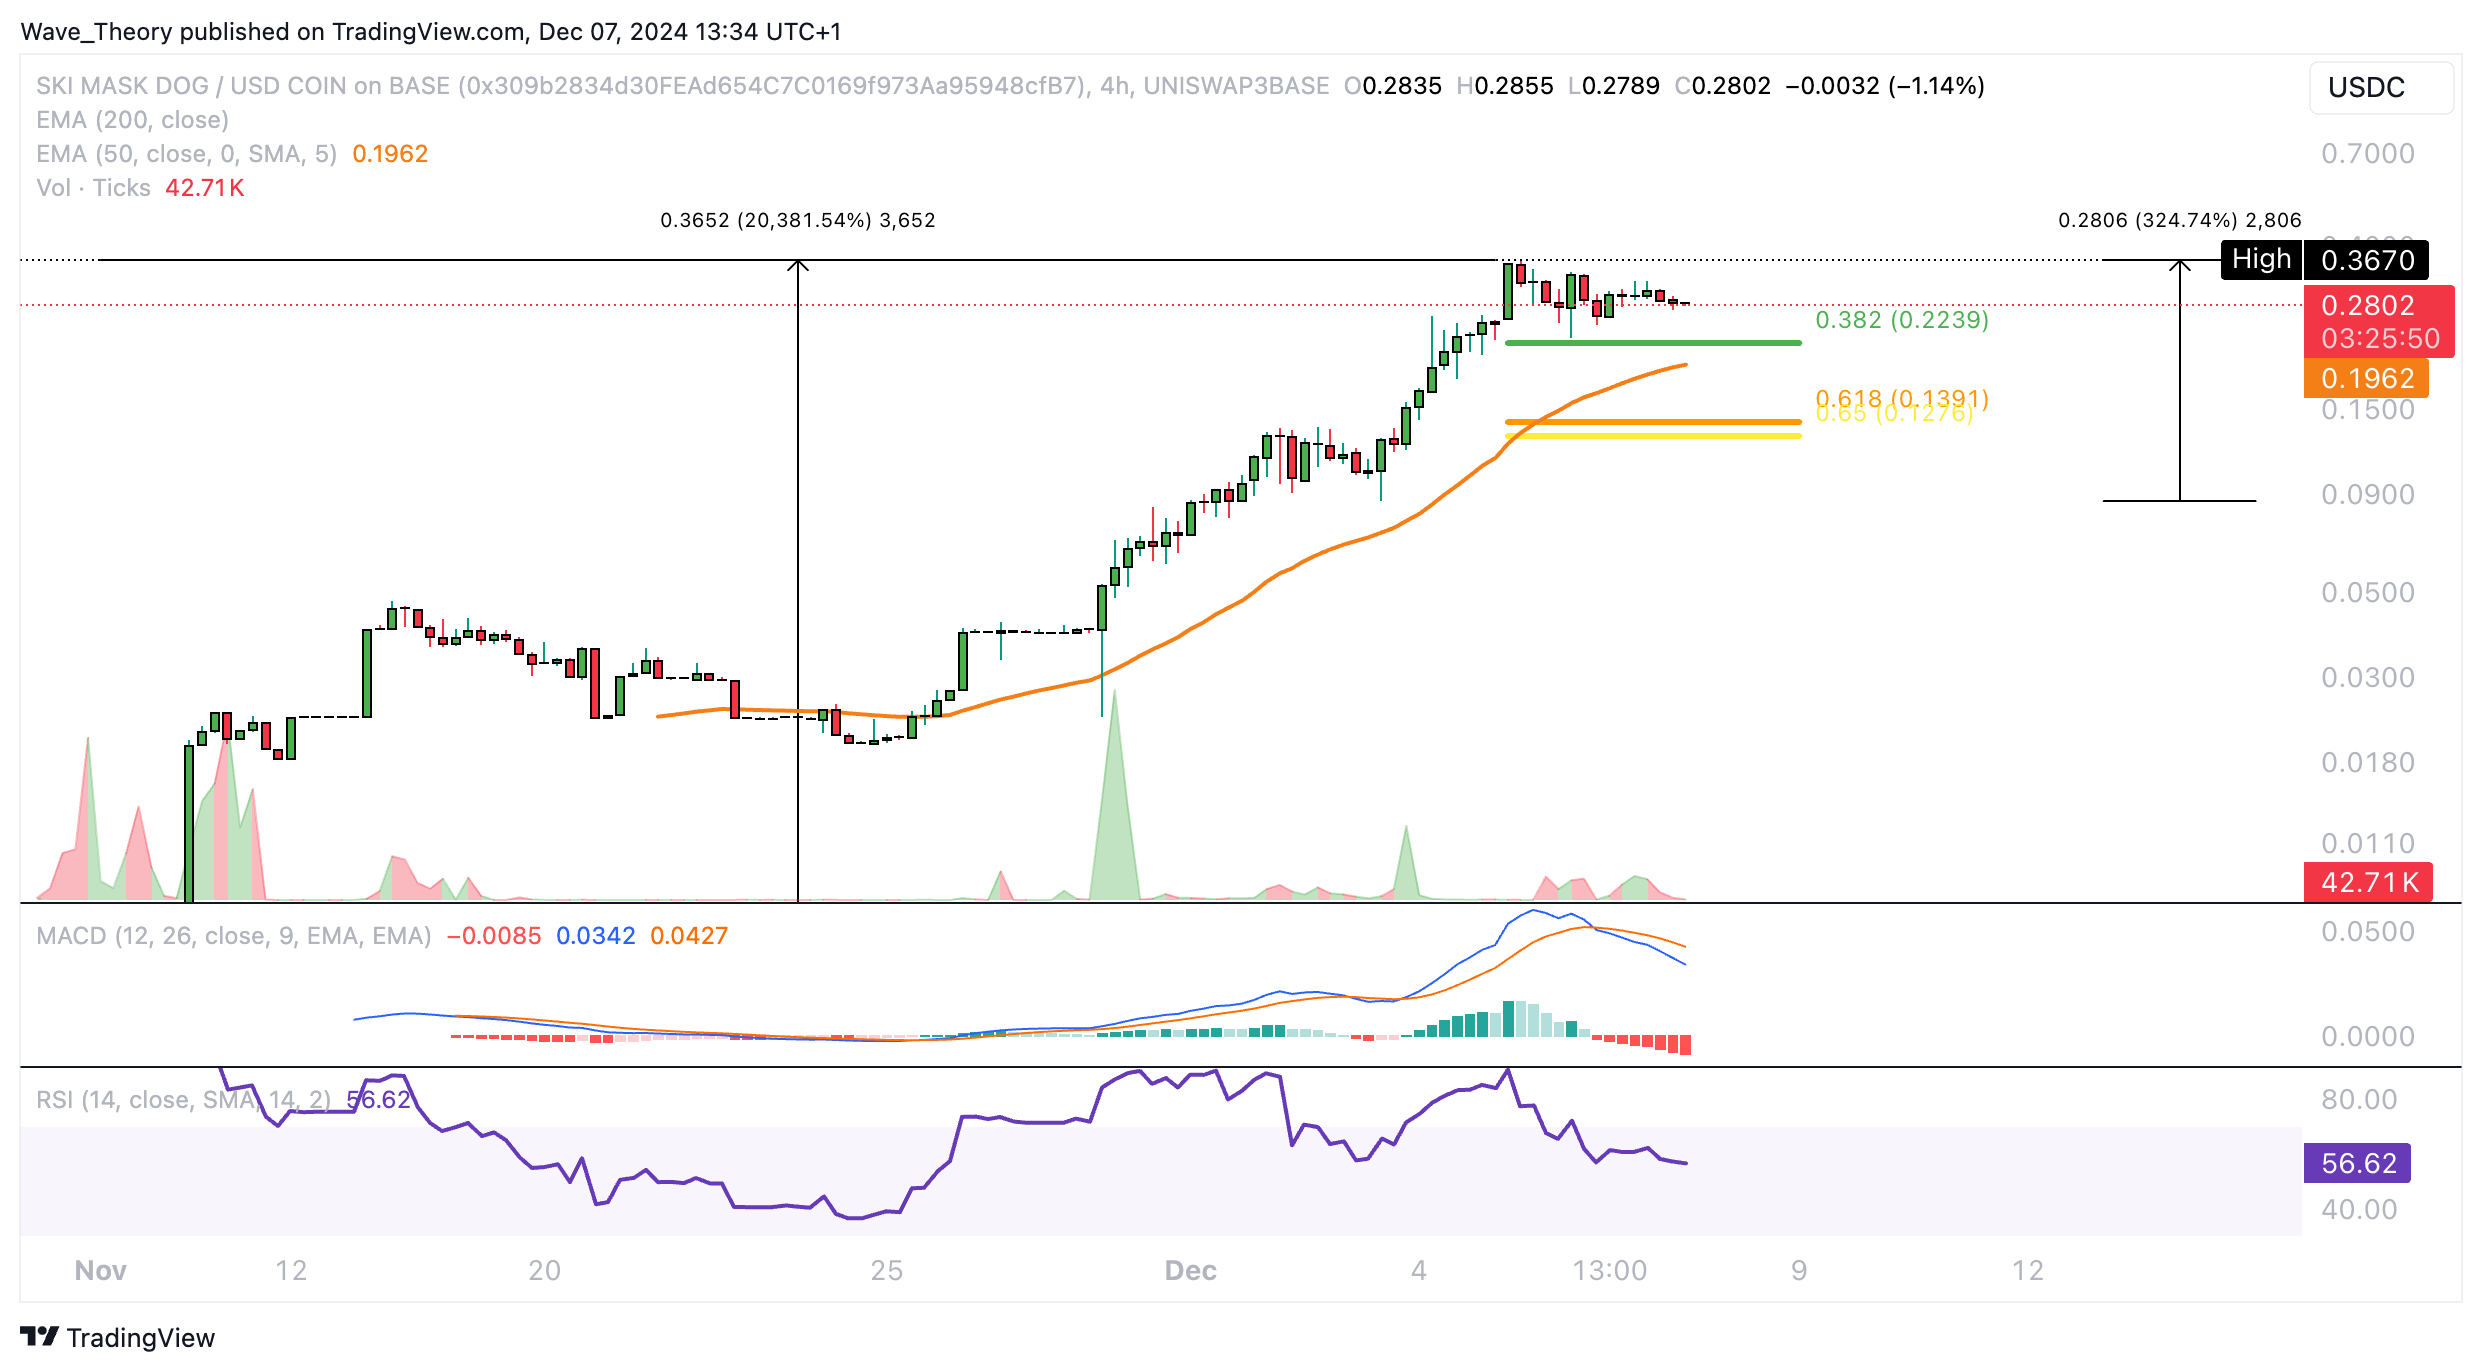Select the EMA (50, close) indicator legend
This screenshot has width=2482, height=1372.
tap(186, 154)
